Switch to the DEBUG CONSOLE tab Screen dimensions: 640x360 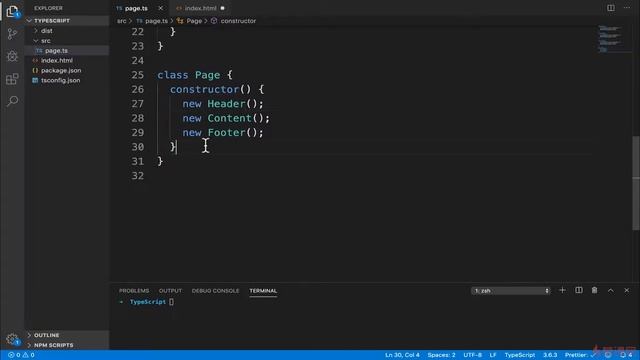click(216, 291)
